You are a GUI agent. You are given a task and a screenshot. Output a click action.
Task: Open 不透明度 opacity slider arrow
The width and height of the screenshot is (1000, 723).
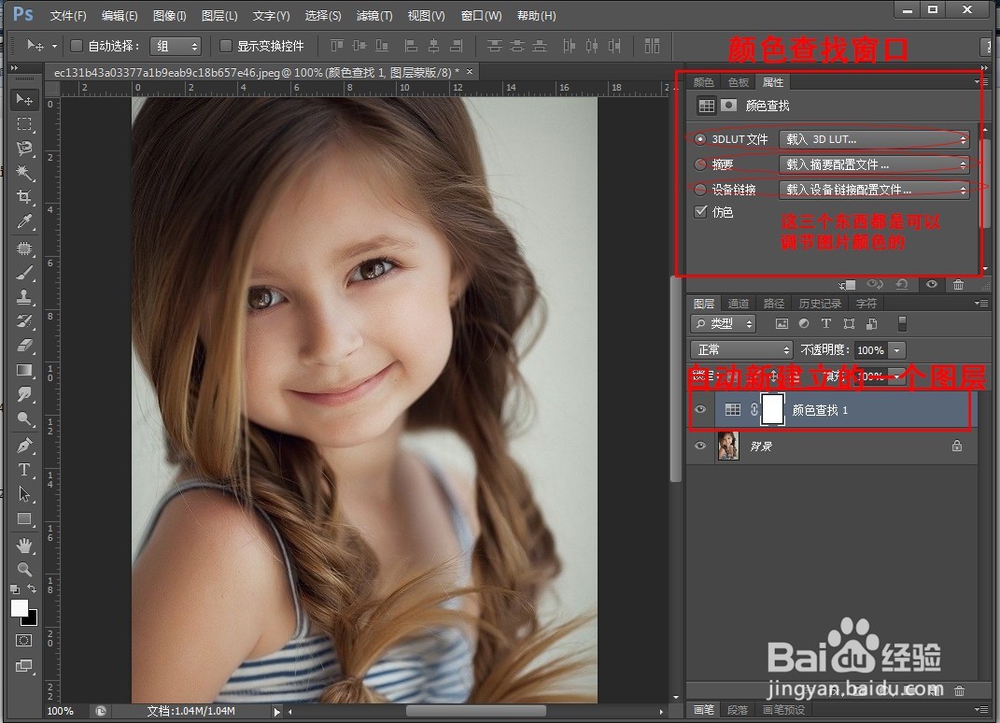coord(897,350)
